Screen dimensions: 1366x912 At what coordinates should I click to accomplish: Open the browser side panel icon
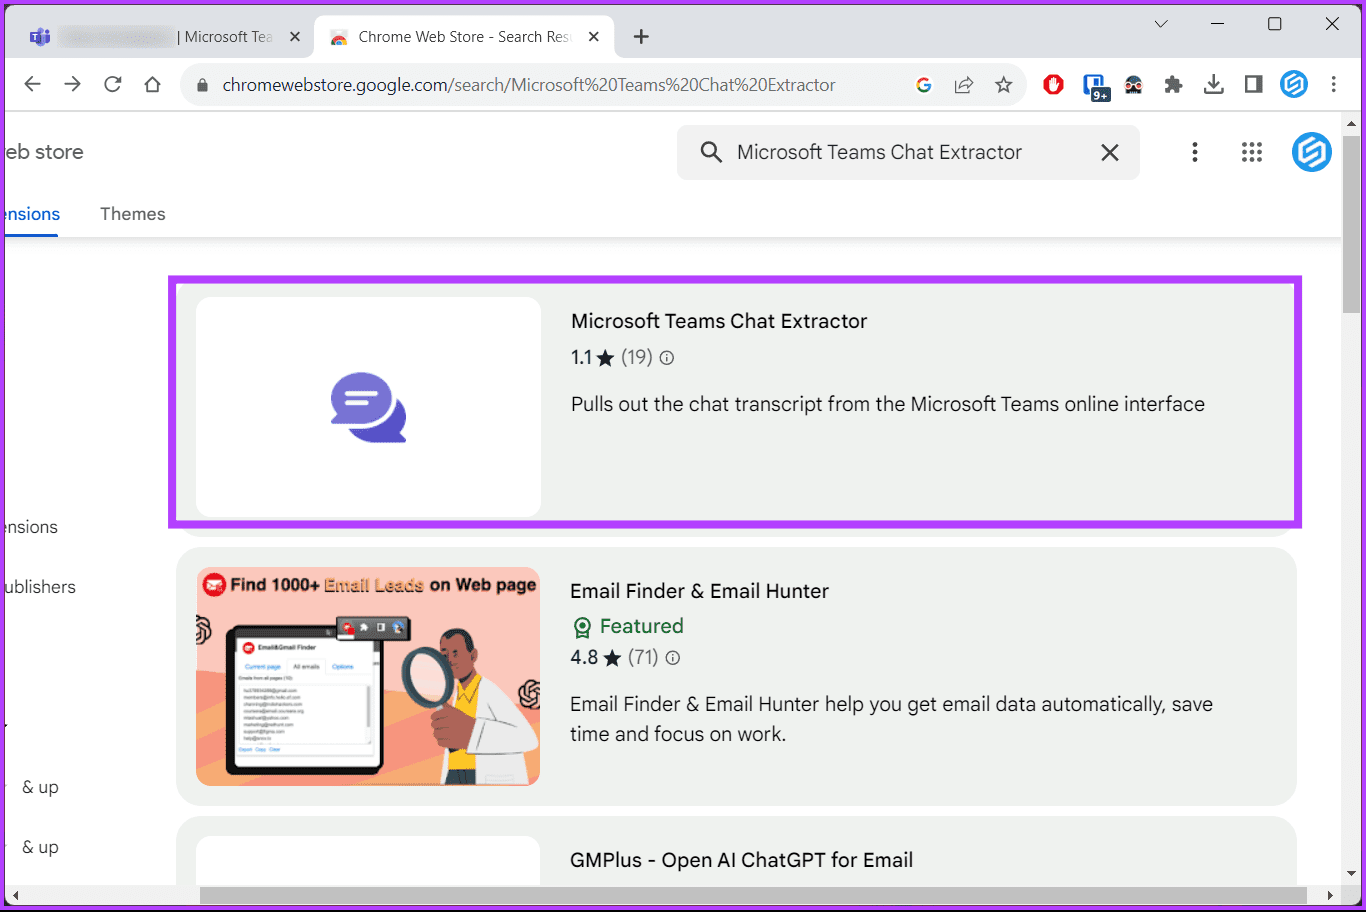1253,85
